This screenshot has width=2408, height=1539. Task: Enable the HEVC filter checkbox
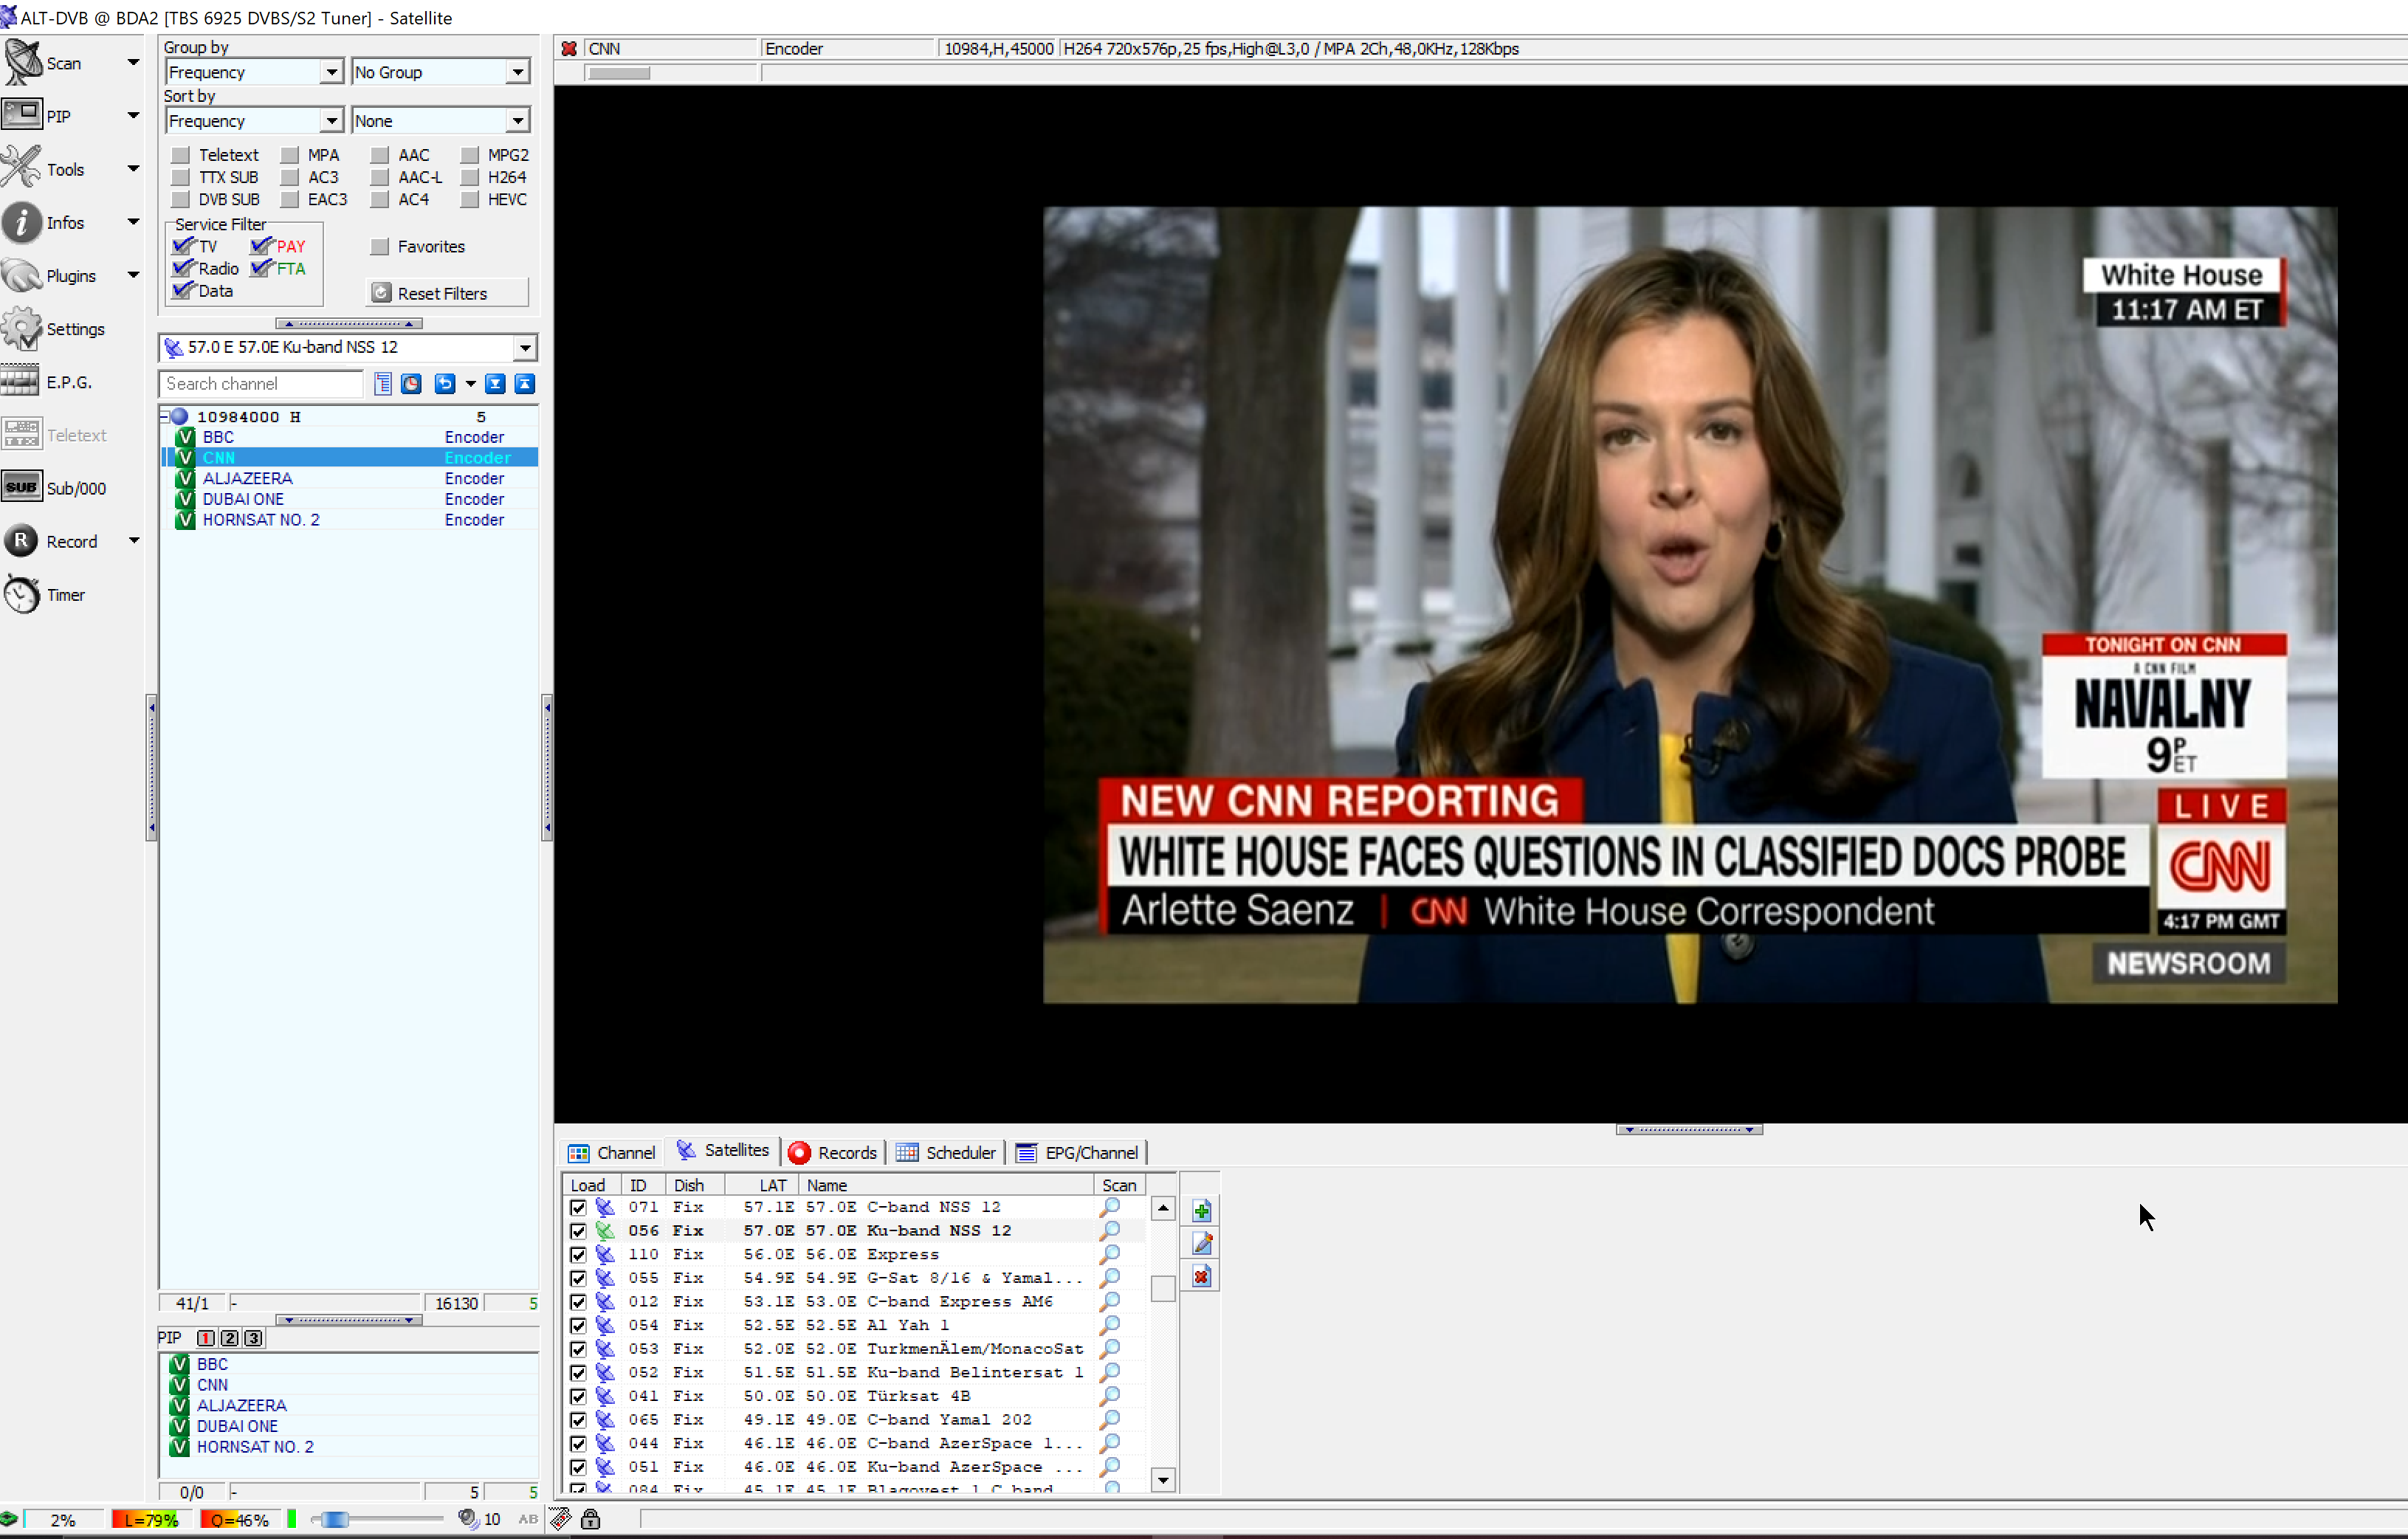pos(470,199)
